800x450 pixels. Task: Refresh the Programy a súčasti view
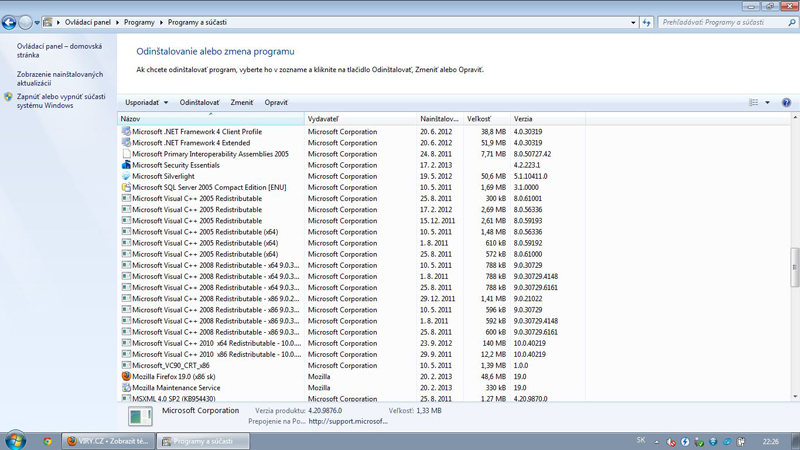[x=646, y=22]
